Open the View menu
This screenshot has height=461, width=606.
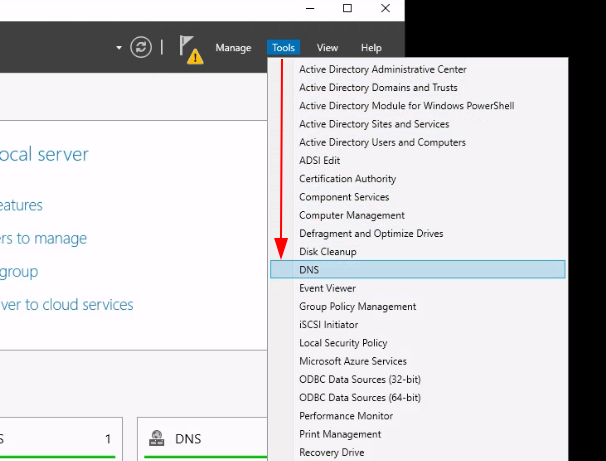(x=327, y=48)
